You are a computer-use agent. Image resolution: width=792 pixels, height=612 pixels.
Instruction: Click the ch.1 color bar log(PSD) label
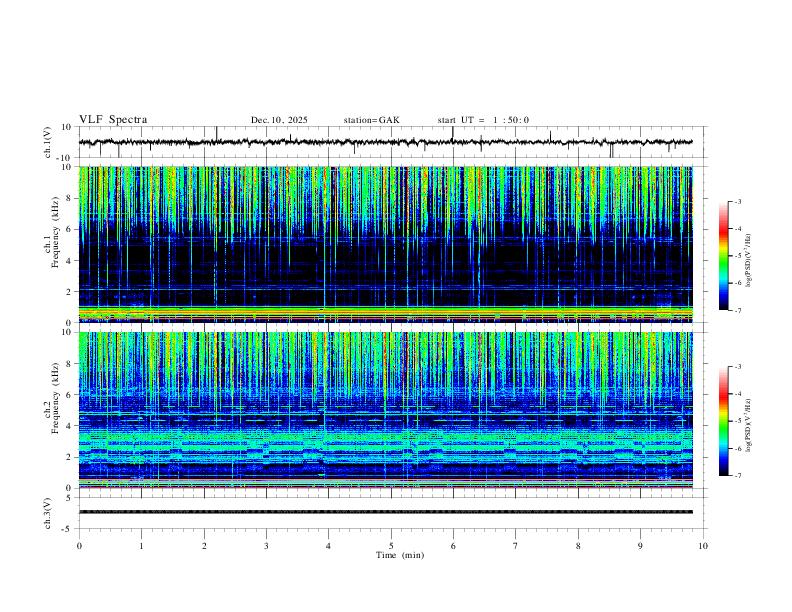click(748, 261)
